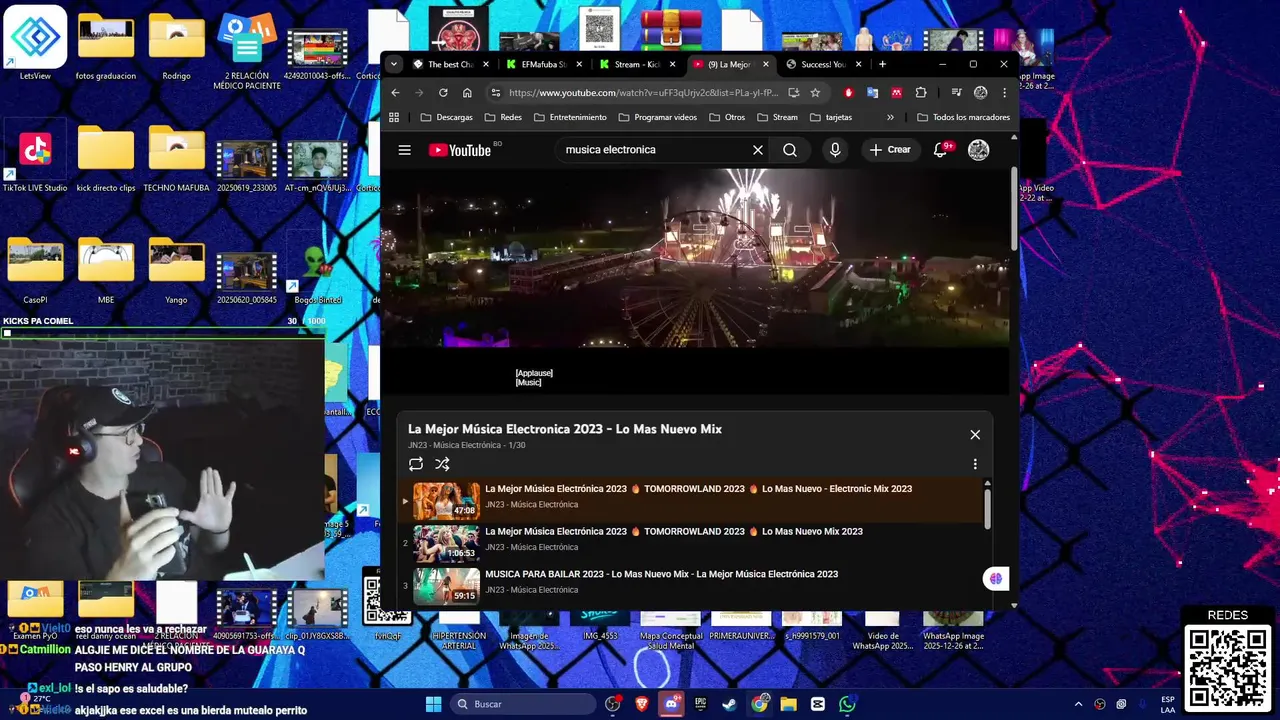
Task: Open the Stream bookmark folder
Action: (778, 117)
